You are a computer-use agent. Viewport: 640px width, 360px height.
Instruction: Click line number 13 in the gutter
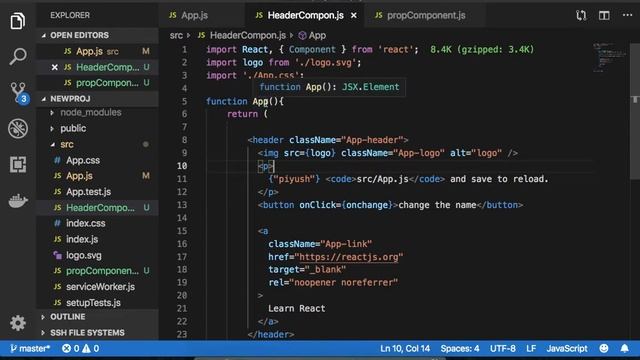point(182,205)
